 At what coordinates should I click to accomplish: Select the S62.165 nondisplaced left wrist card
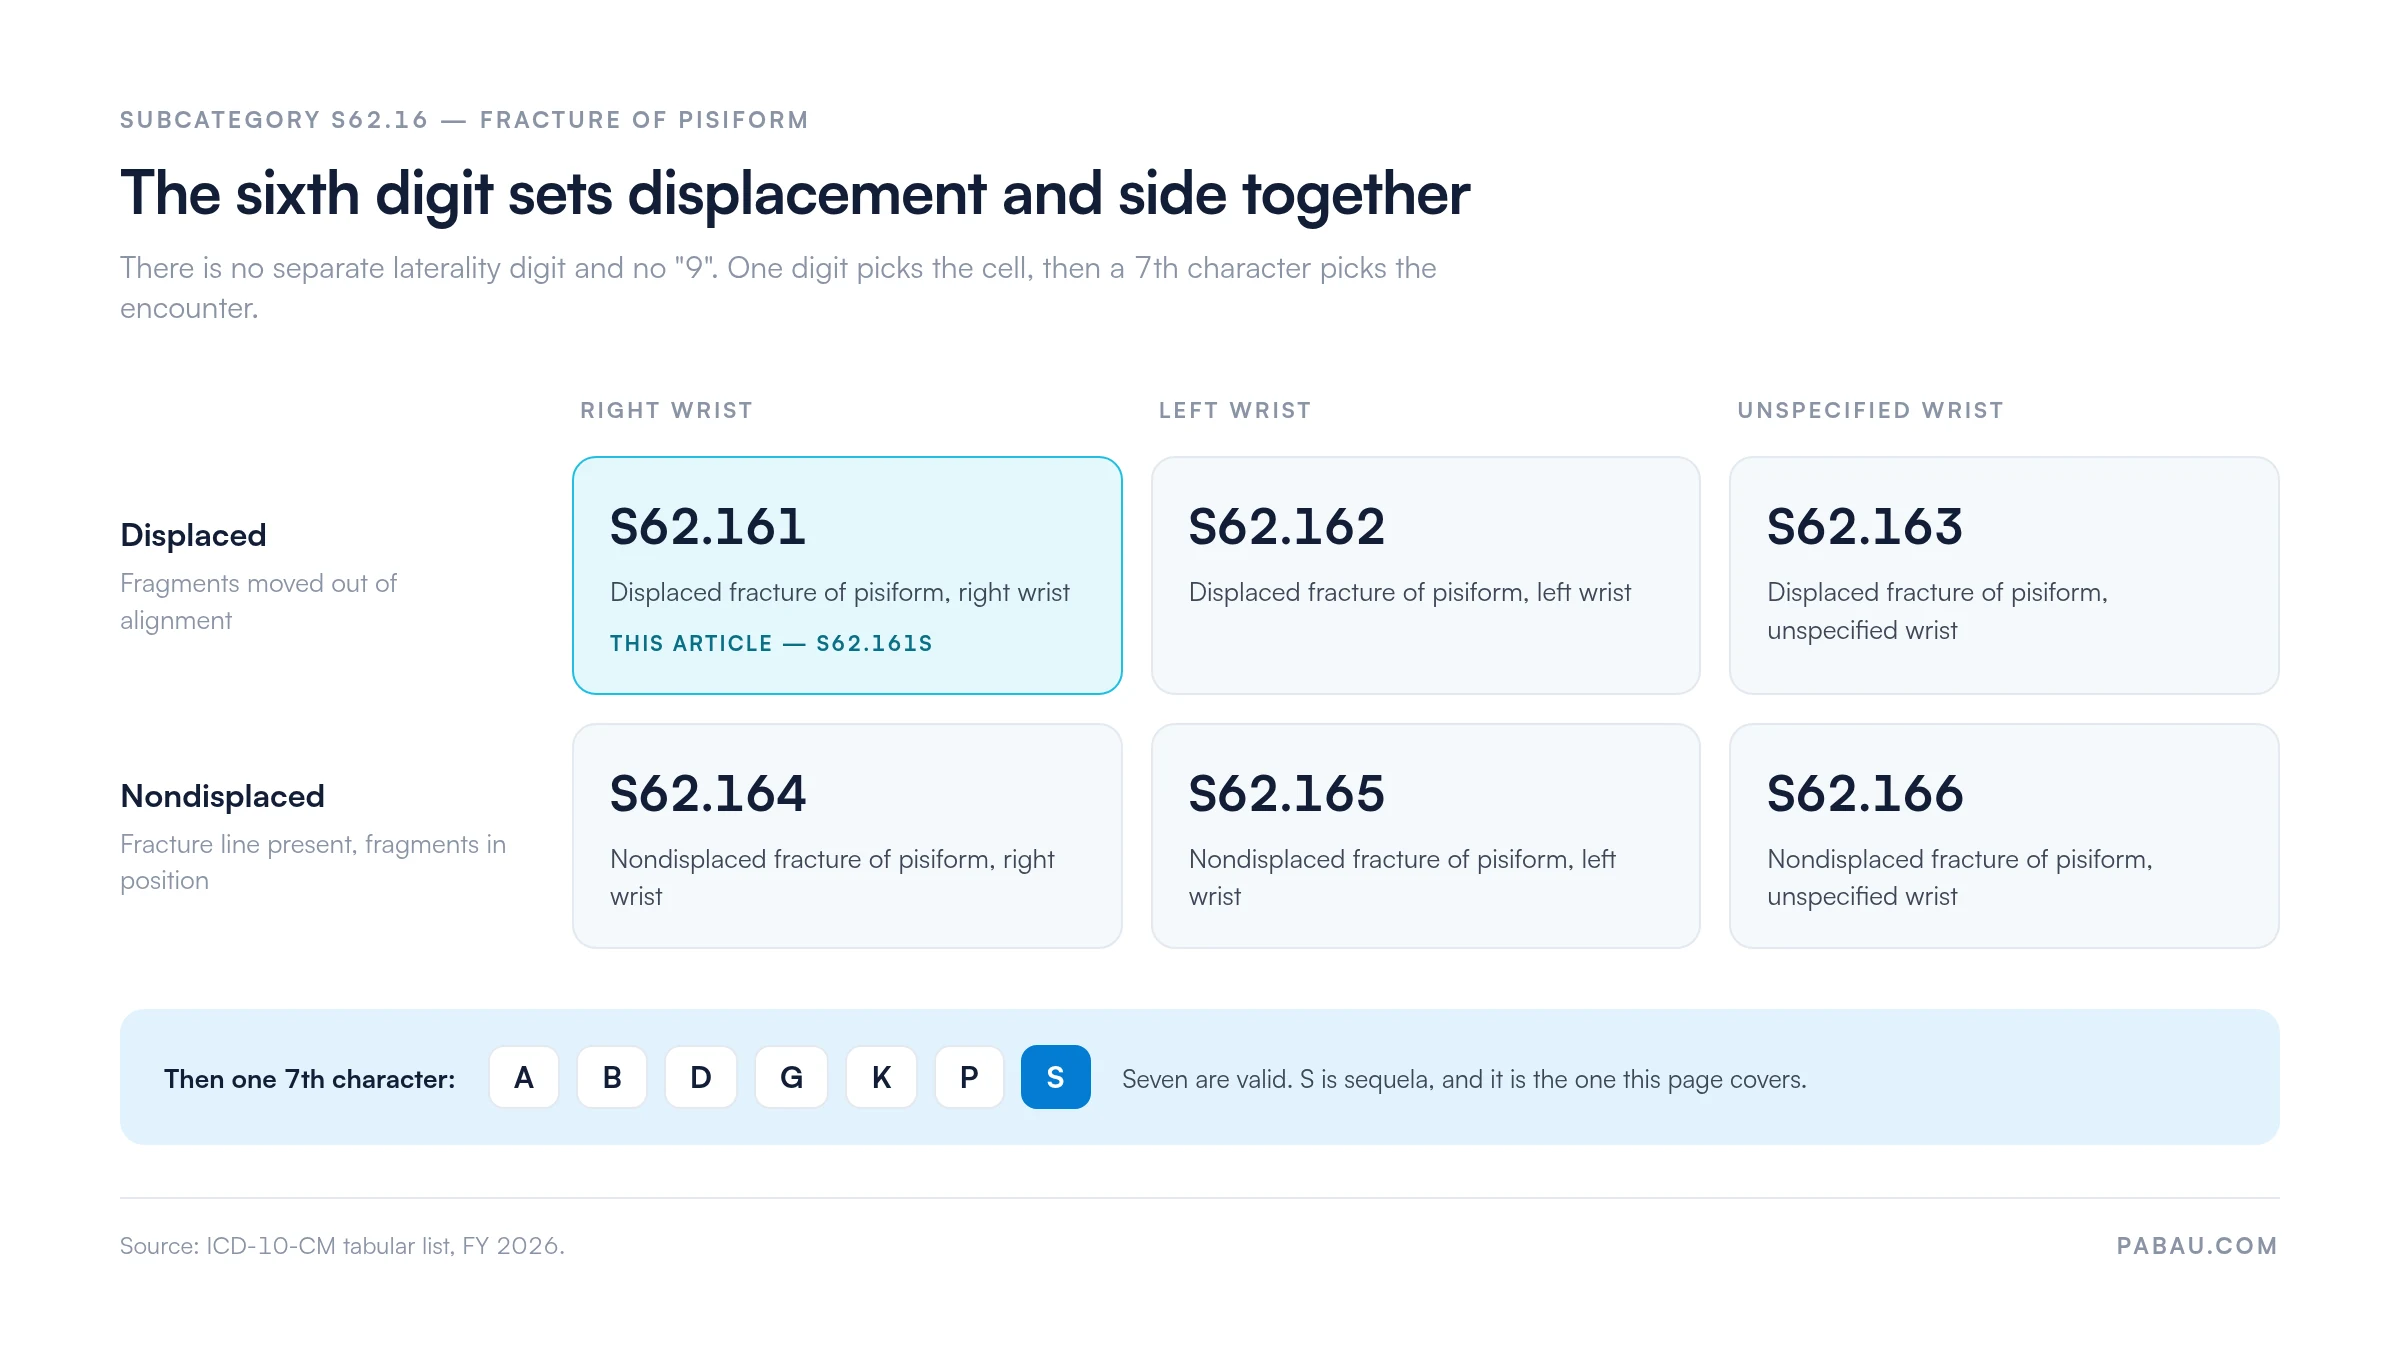pyautogui.click(x=1425, y=836)
